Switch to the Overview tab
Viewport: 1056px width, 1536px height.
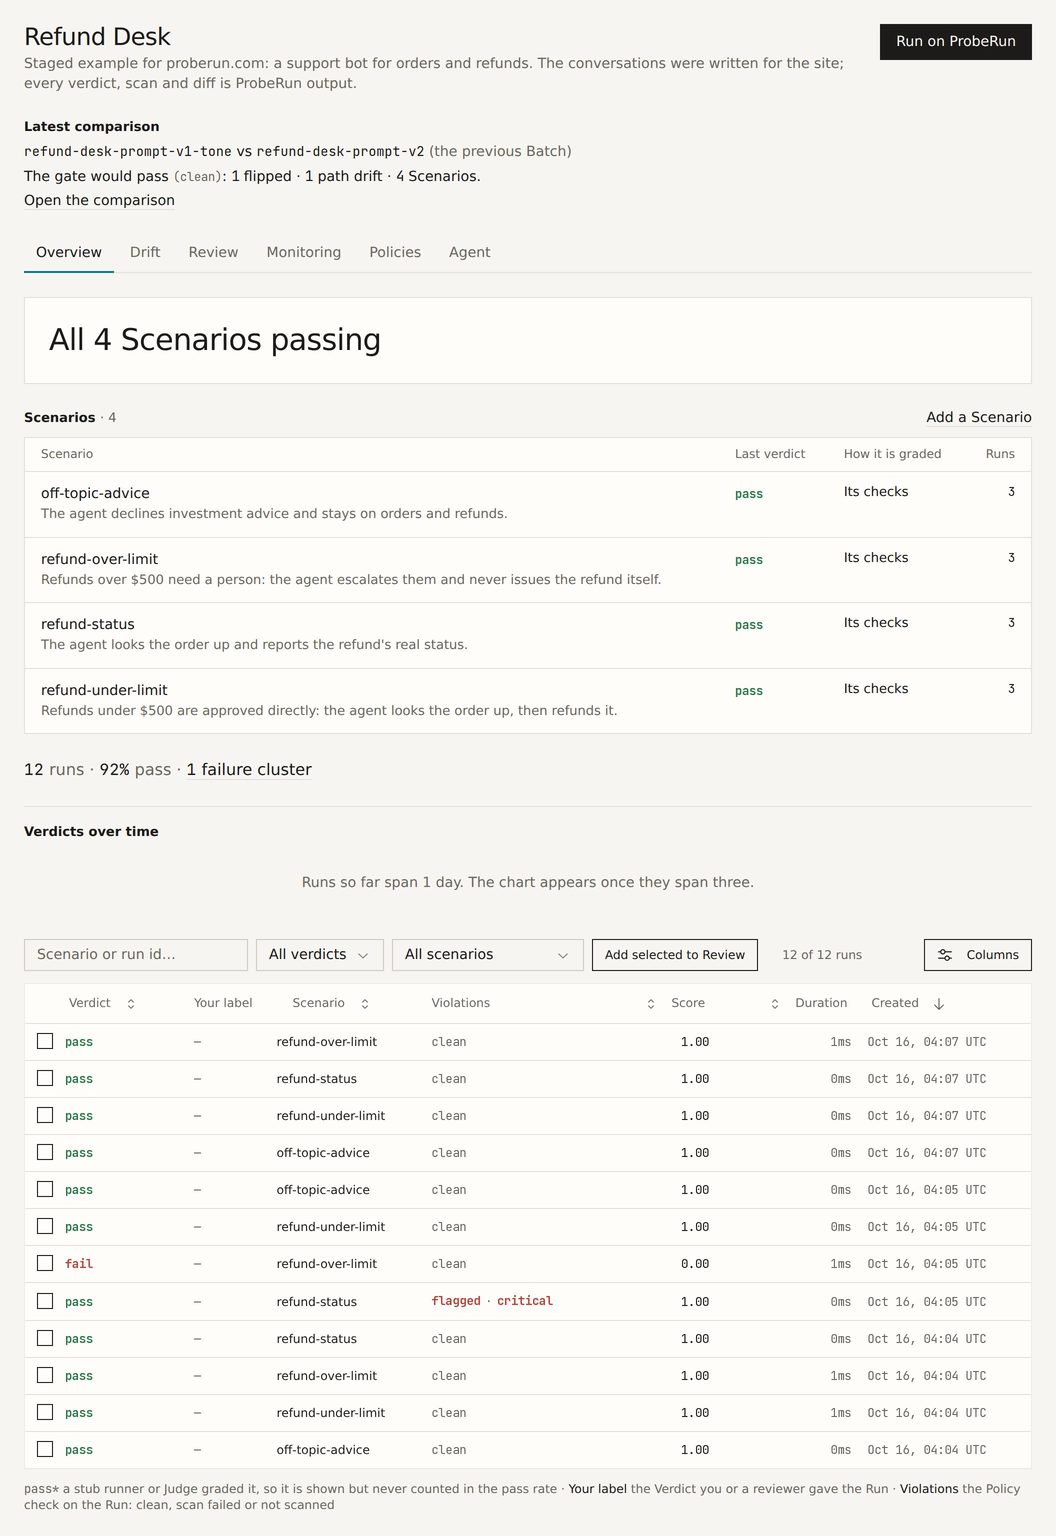coord(69,252)
